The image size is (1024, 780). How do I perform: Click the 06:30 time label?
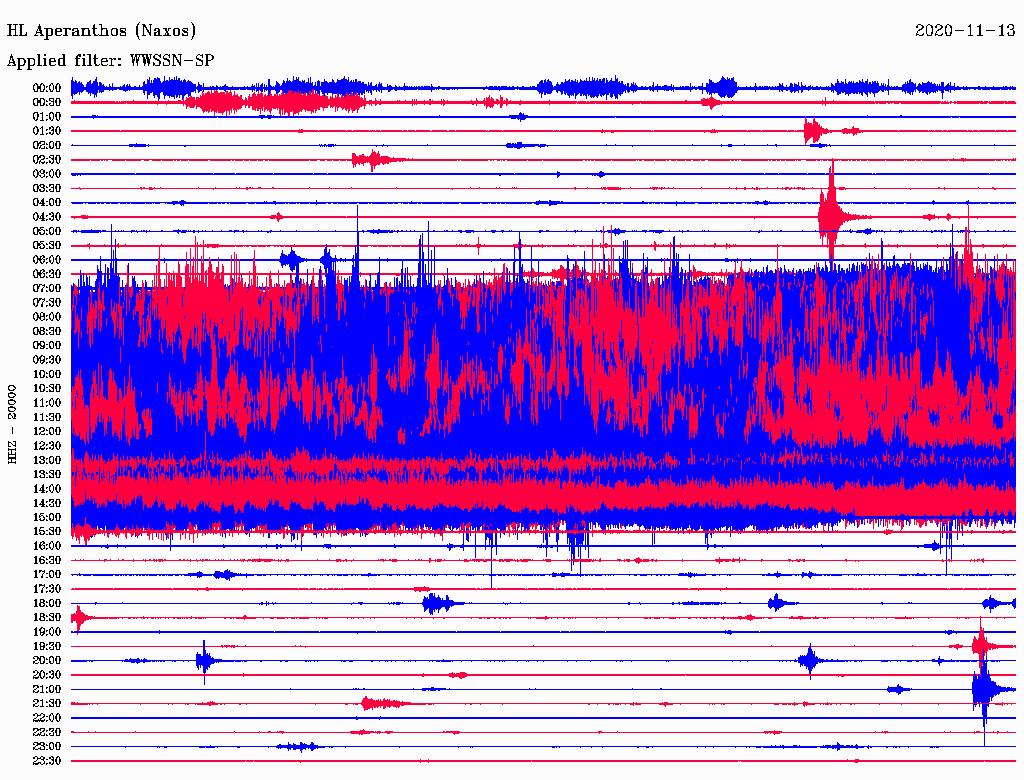47,274
